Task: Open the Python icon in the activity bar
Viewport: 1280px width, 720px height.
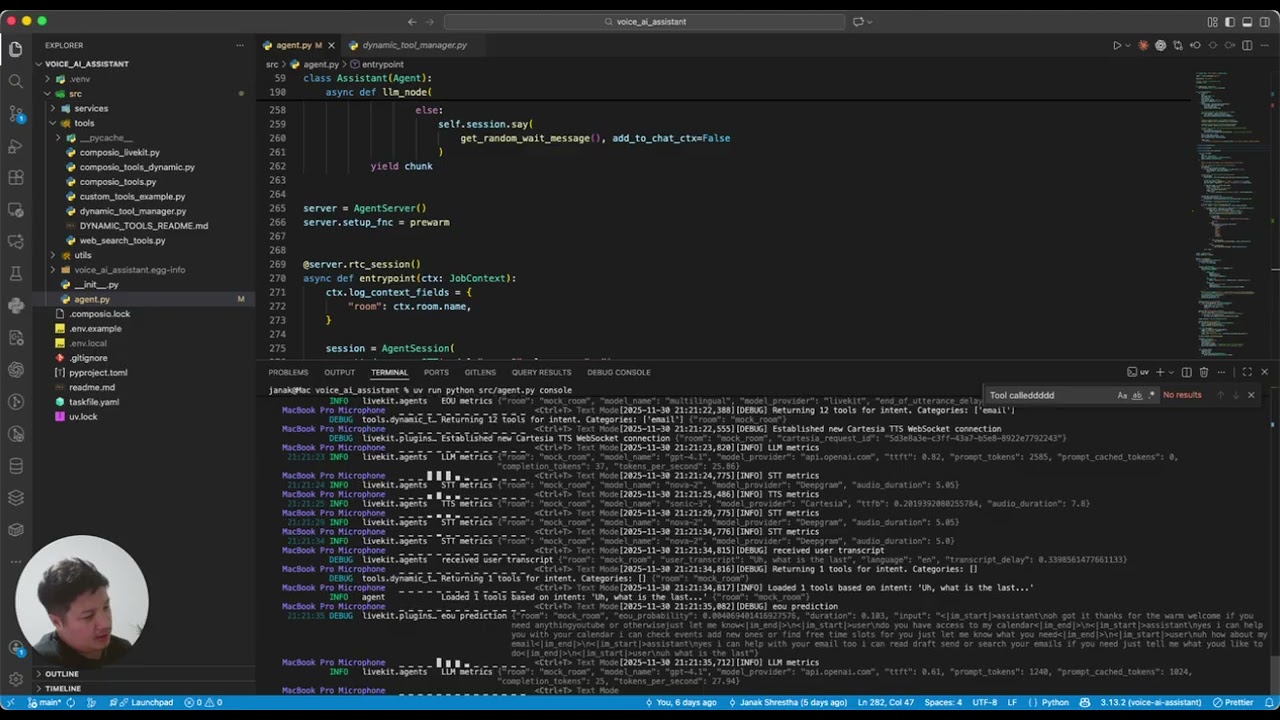Action: click(x=15, y=306)
